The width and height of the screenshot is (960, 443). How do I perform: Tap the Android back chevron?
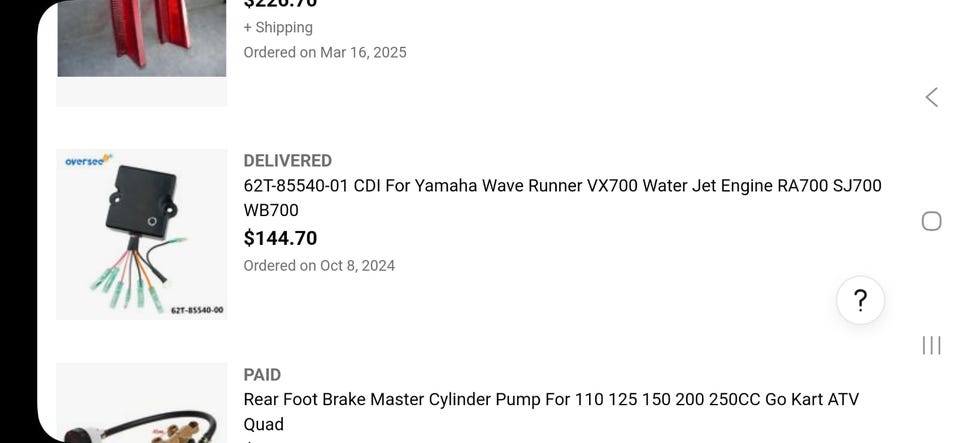click(x=931, y=97)
